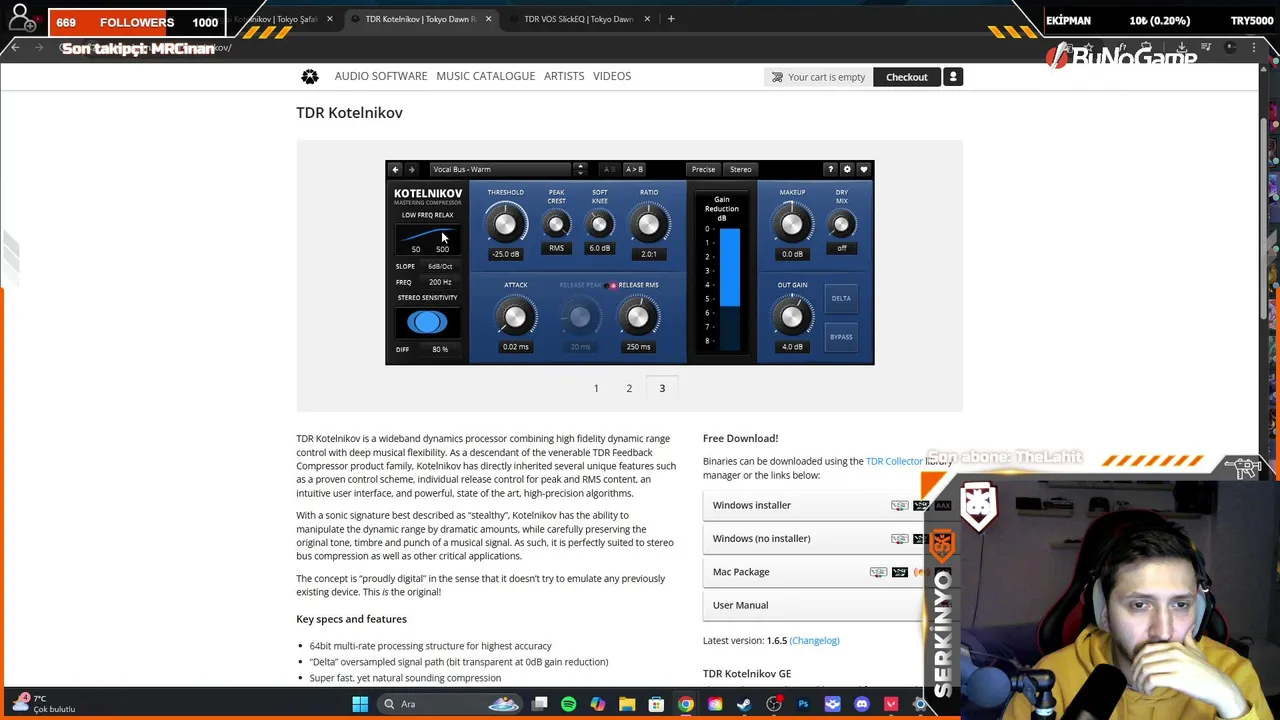
Task: Open the user account icon beside Checkout
Action: click(x=953, y=77)
